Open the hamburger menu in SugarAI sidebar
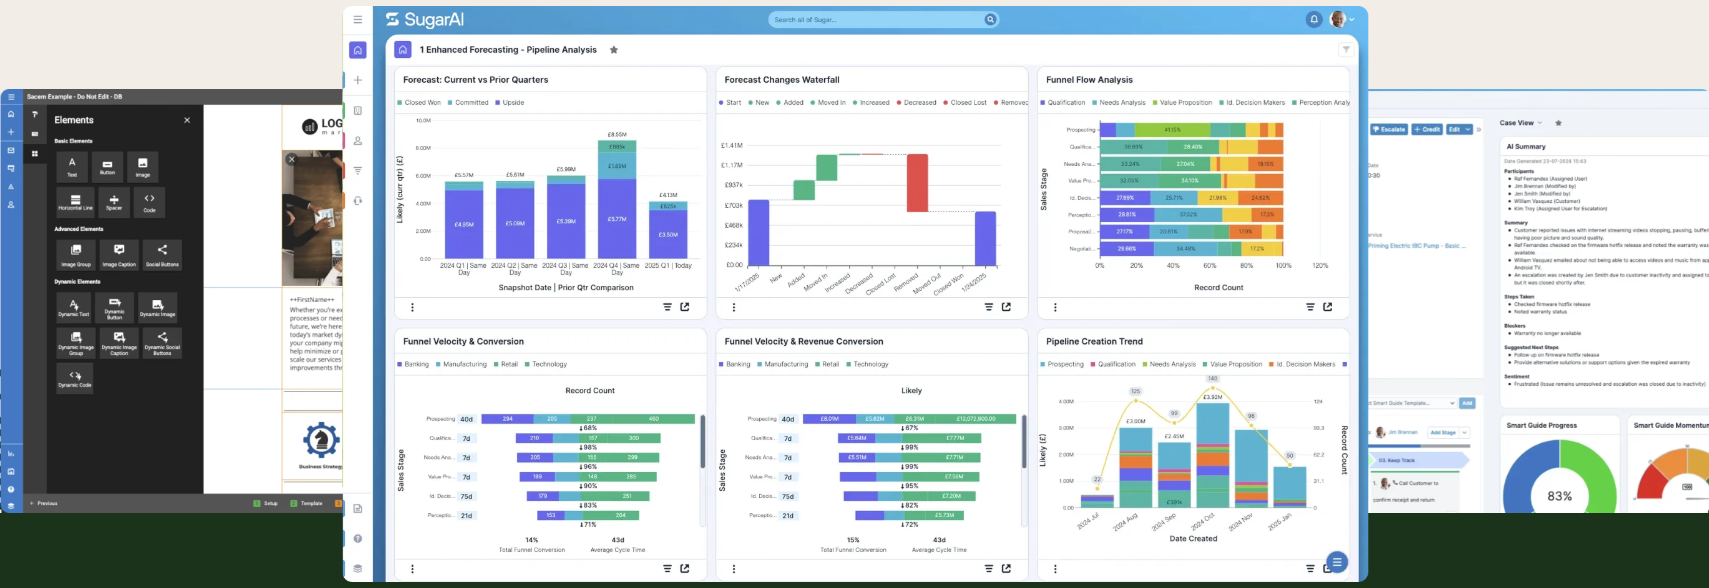 (x=358, y=20)
